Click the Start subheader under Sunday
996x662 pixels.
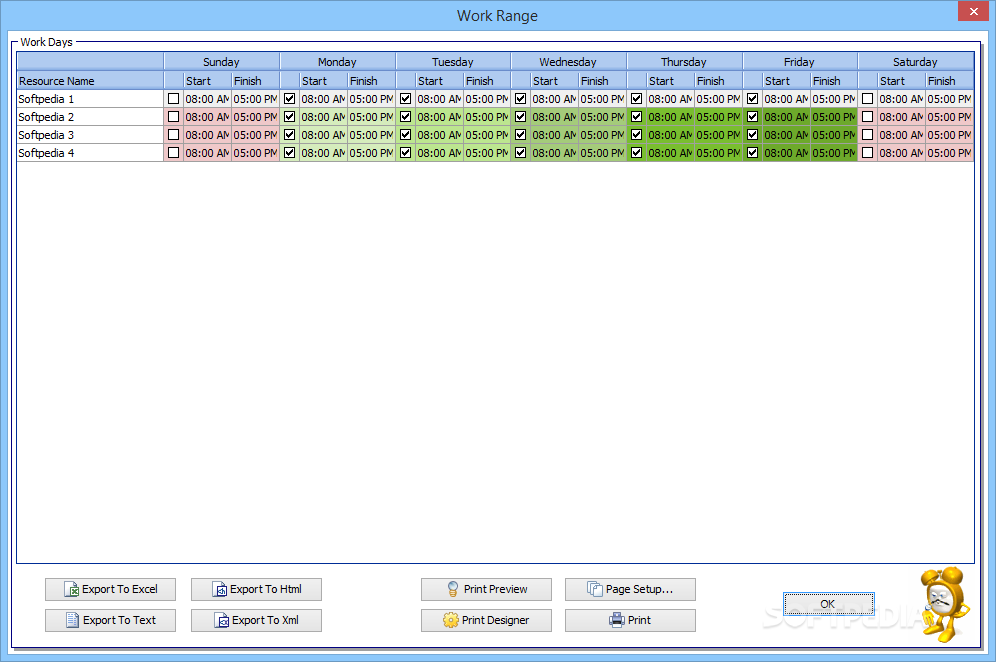(208, 81)
